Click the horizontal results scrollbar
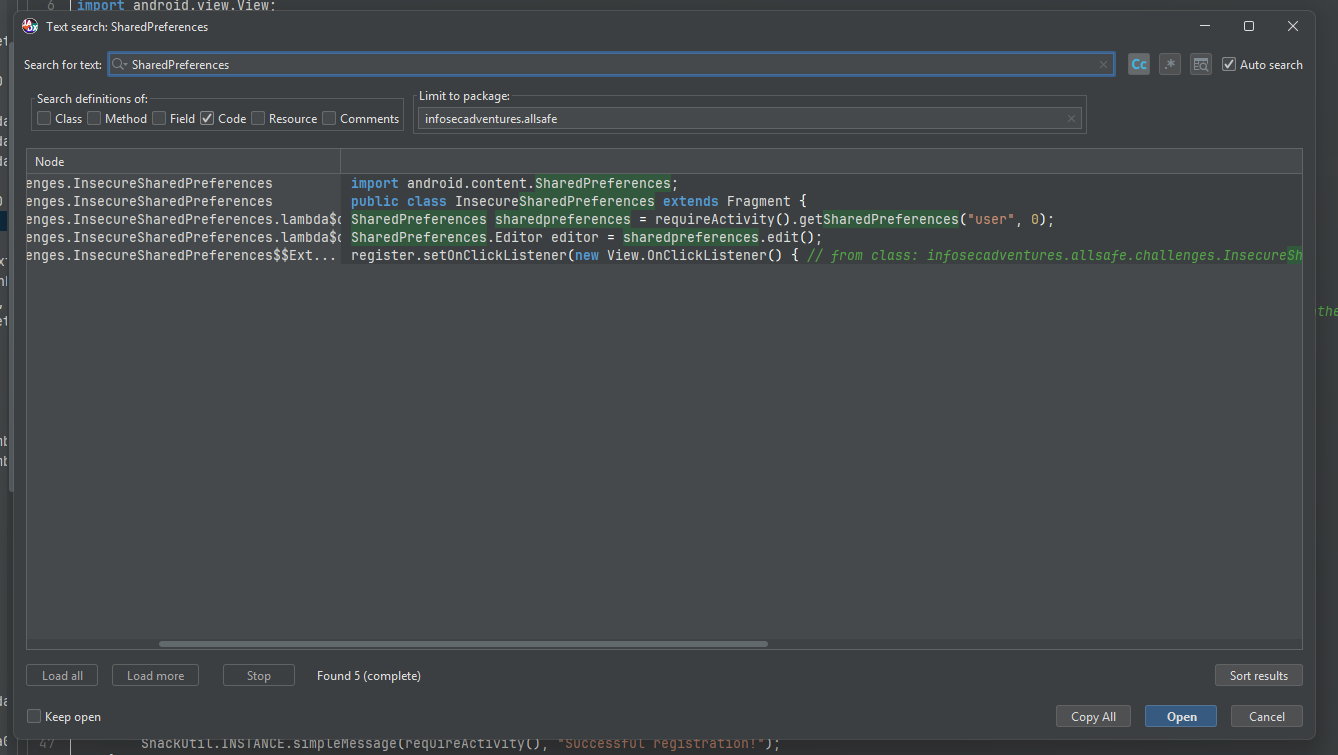 pyautogui.click(x=463, y=644)
